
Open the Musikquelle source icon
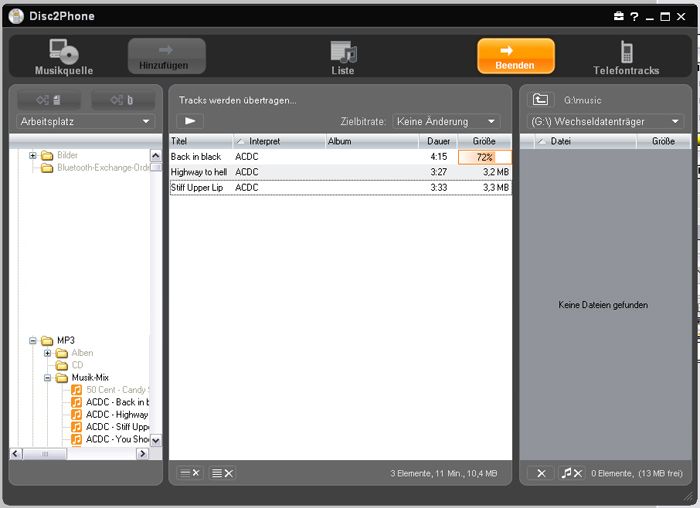tap(64, 57)
